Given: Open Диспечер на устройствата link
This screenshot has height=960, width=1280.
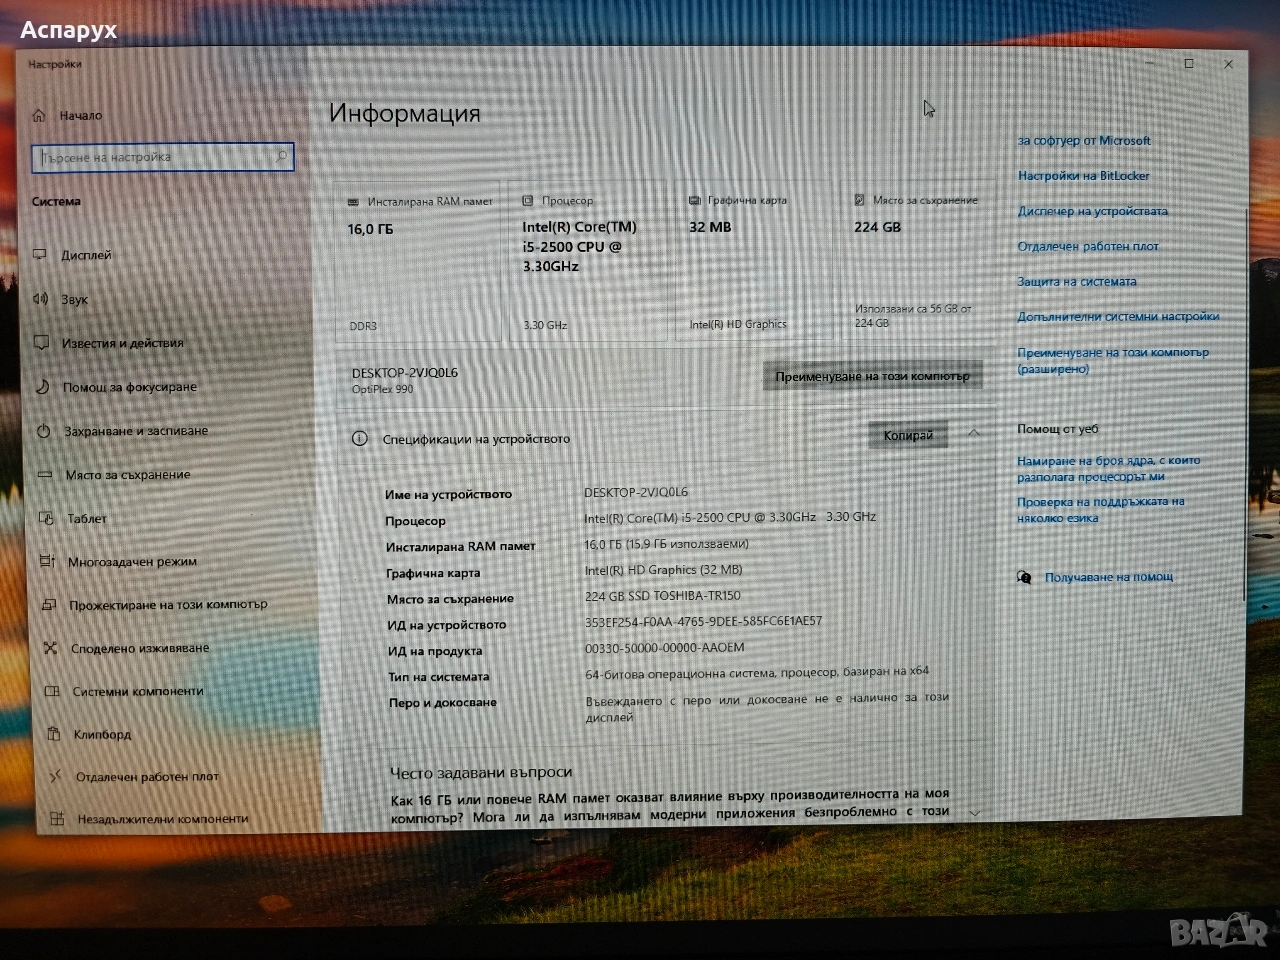Looking at the screenshot, I should tap(1092, 211).
